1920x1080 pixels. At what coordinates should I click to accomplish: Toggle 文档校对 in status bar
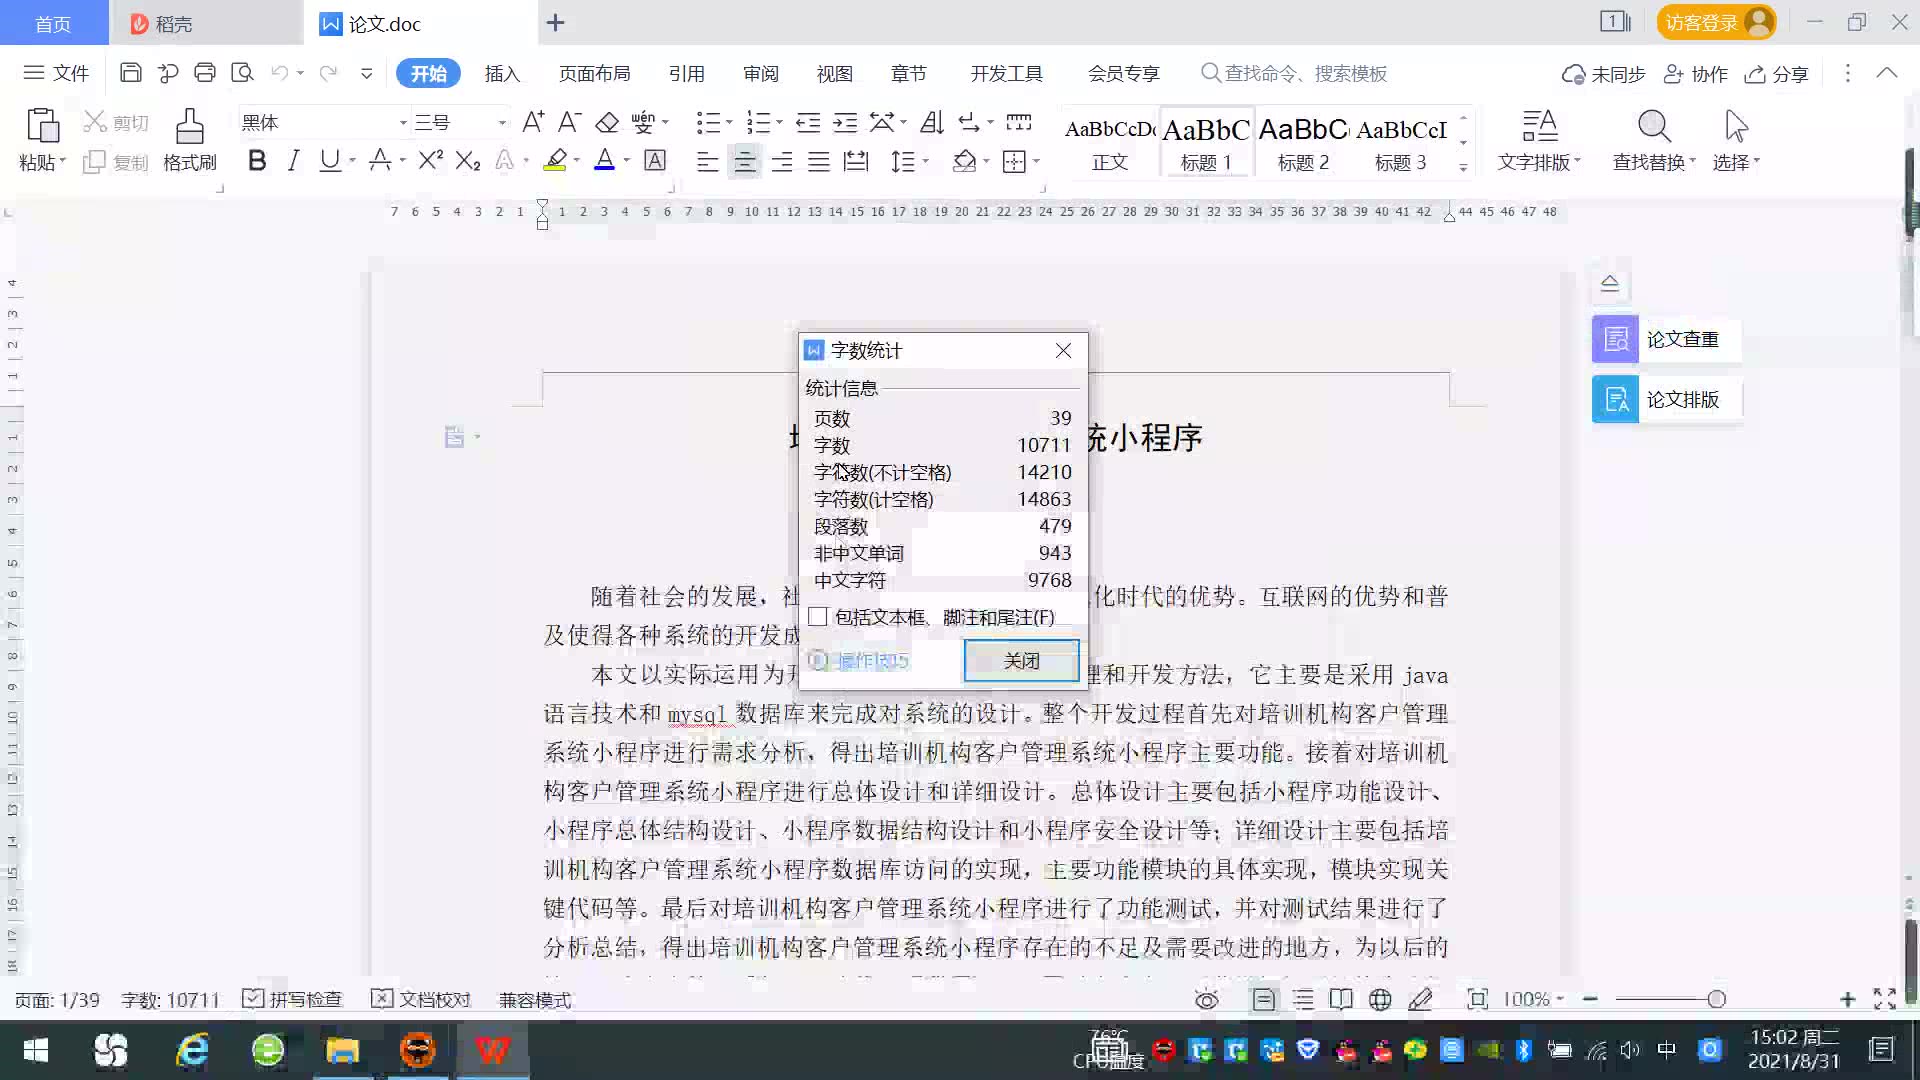pos(421,999)
